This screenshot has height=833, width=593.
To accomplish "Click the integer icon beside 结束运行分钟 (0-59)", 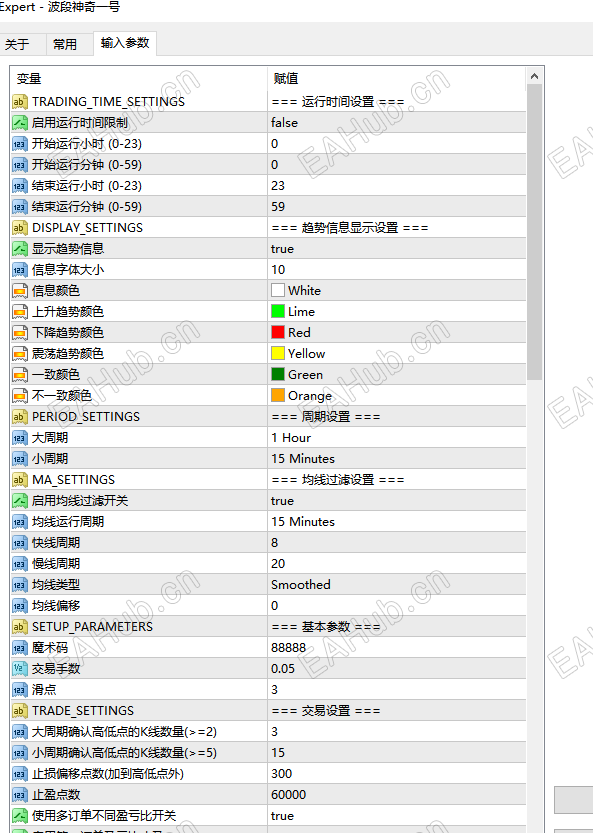I will pyautogui.click(x=20, y=207).
